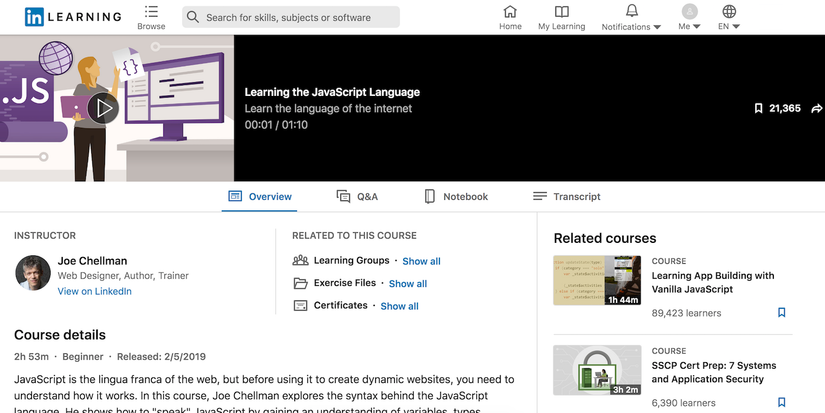Click the Learning Groups people icon

(x=300, y=260)
